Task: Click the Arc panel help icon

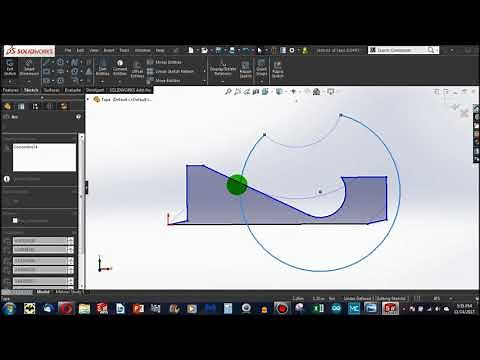Action: (78, 117)
